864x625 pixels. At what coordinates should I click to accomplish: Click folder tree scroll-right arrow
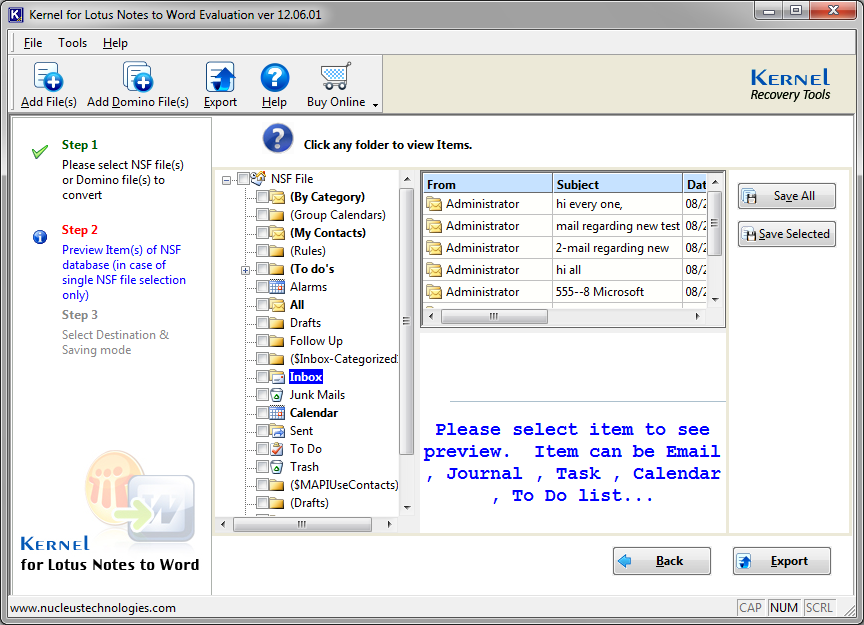390,524
